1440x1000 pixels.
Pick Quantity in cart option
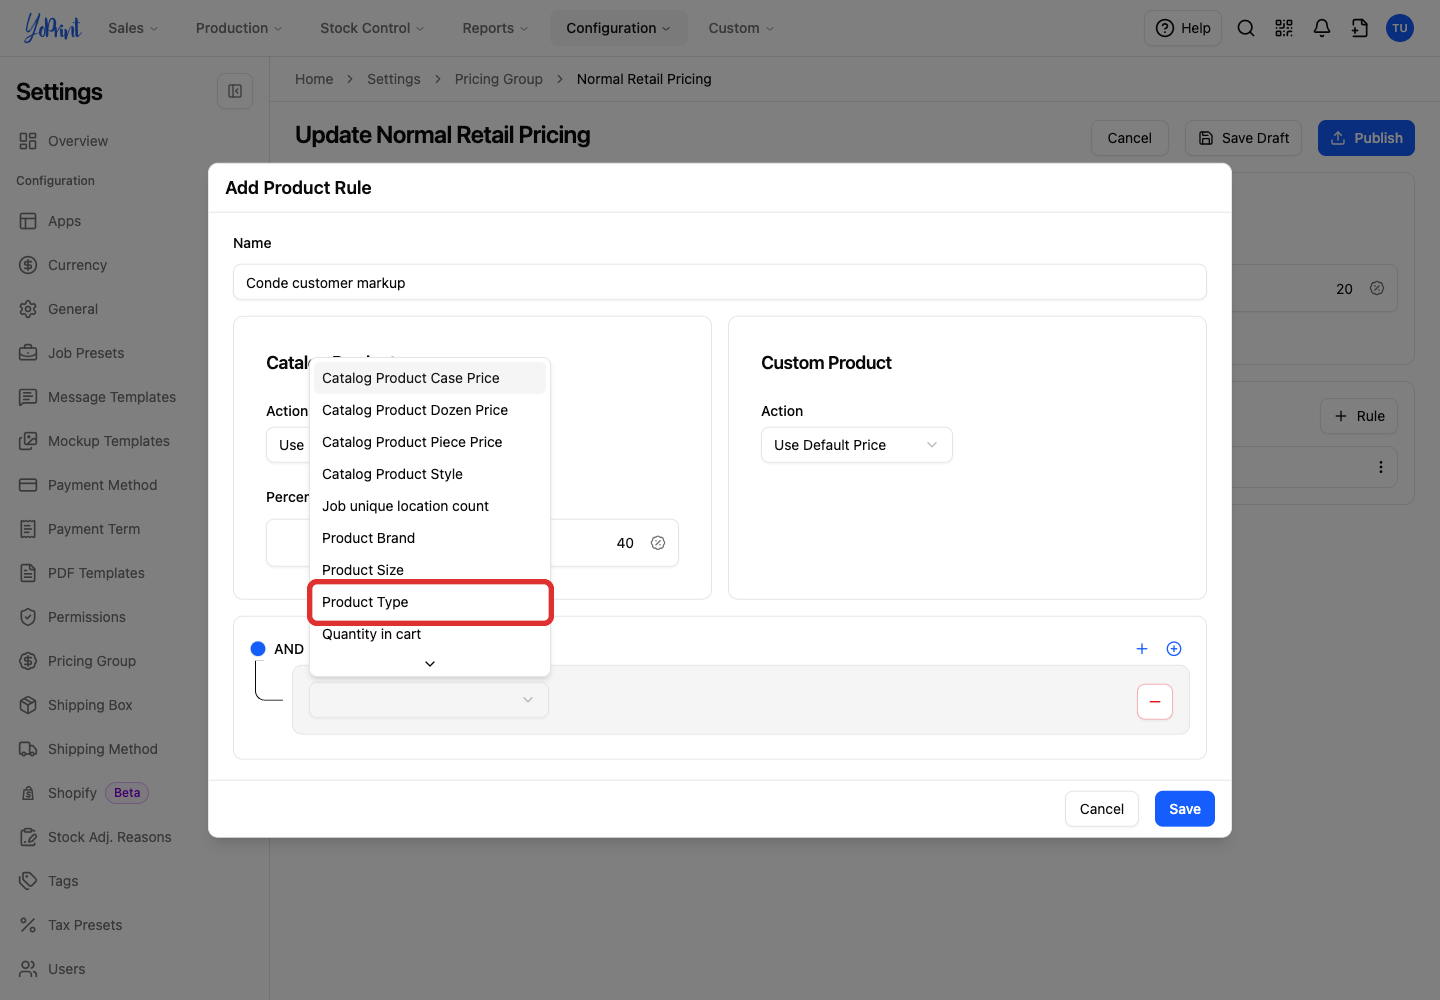[x=430, y=634]
